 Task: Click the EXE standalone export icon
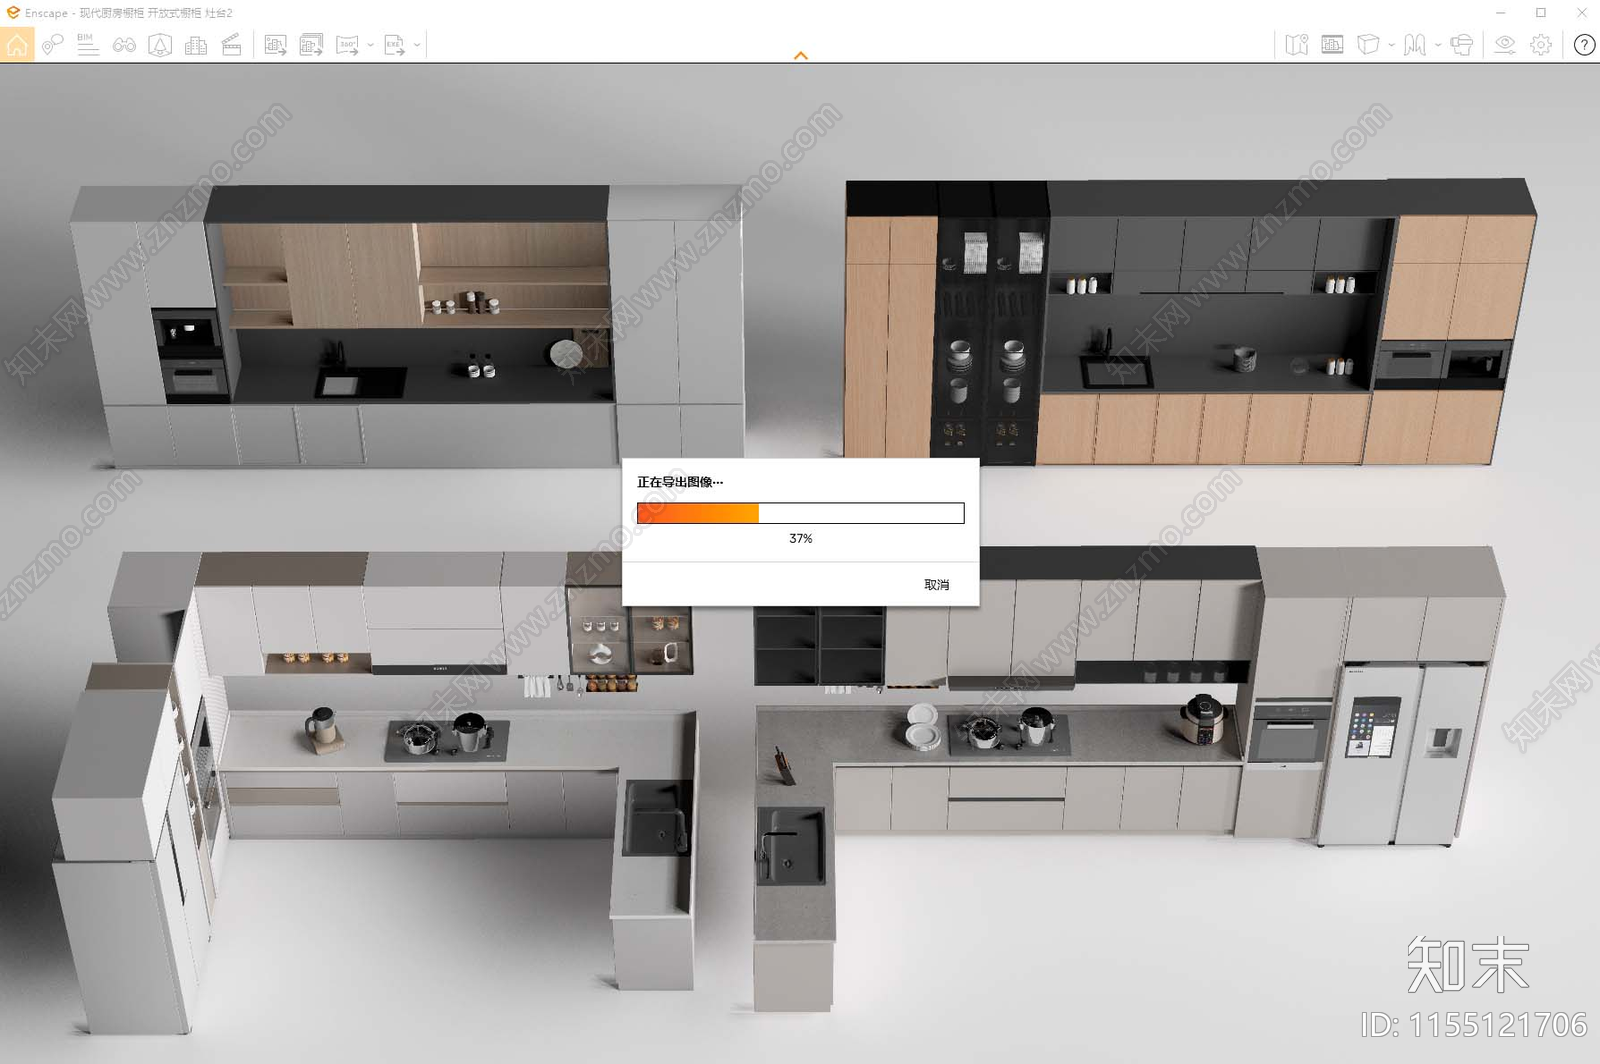point(395,45)
